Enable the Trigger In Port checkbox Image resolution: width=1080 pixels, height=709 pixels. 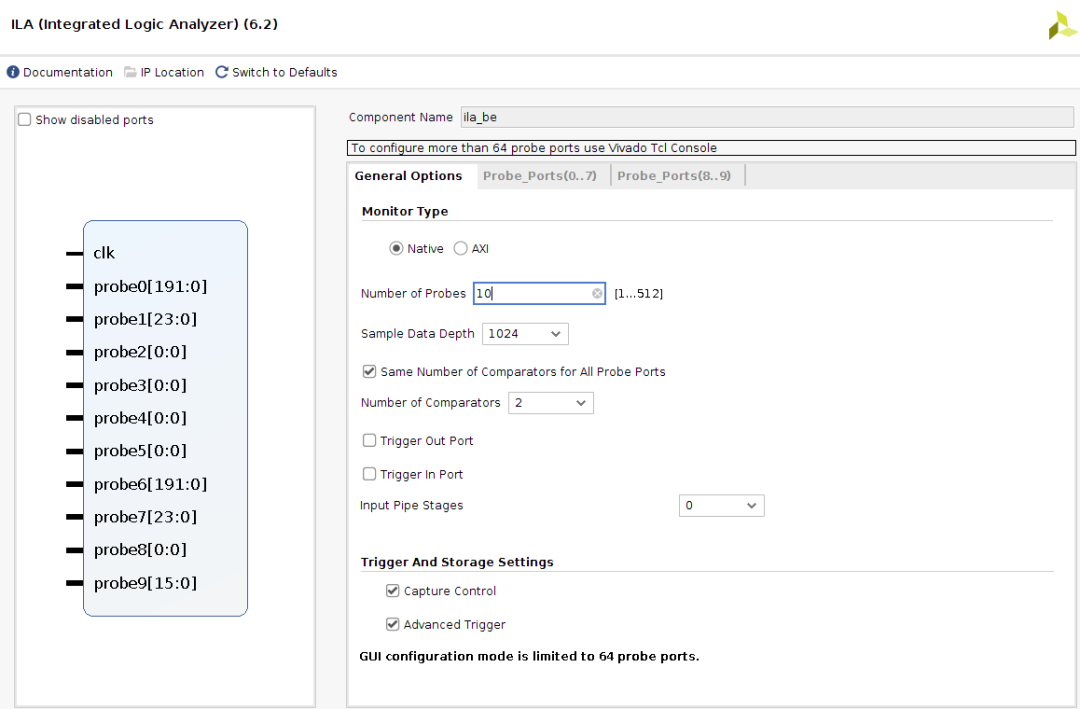[370, 475]
